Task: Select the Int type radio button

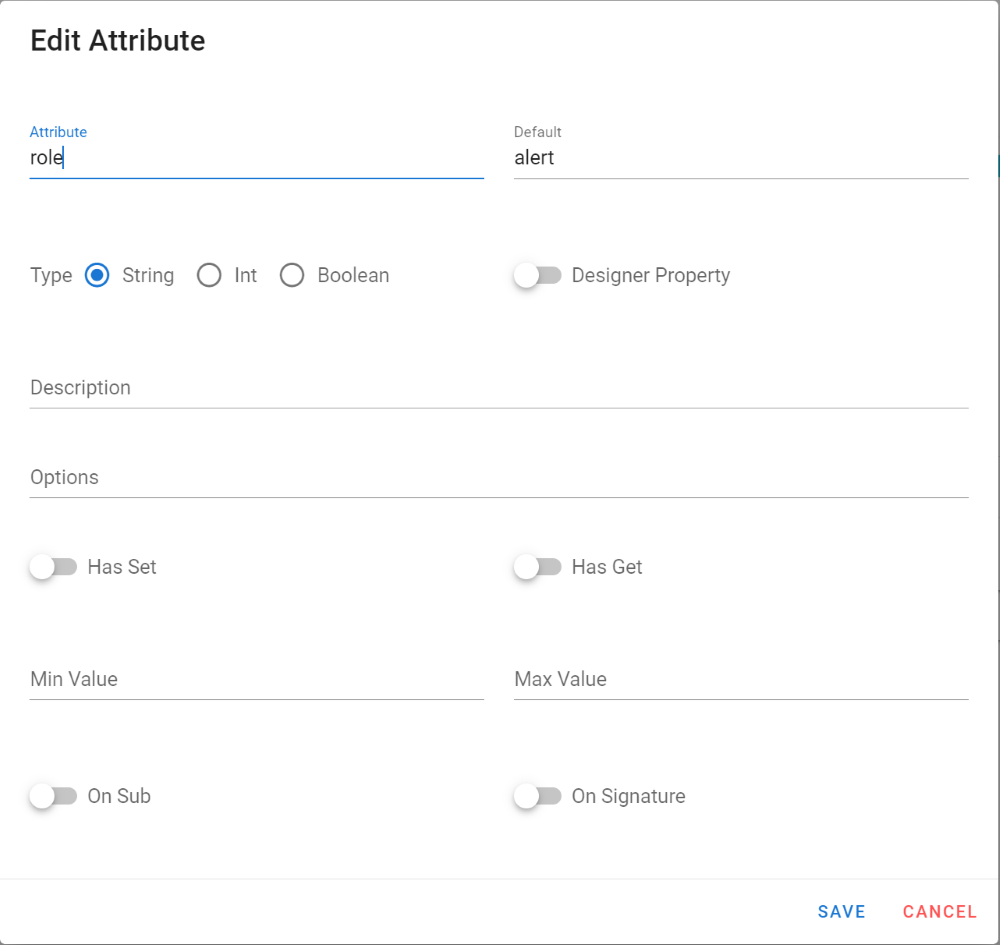Action: tap(209, 275)
